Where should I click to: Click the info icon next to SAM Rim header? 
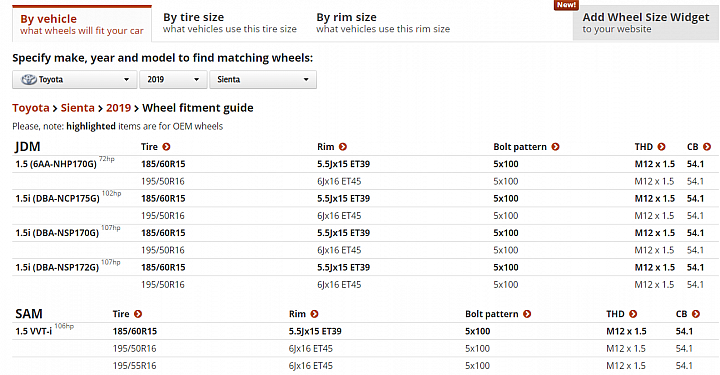pyautogui.click(x=314, y=314)
